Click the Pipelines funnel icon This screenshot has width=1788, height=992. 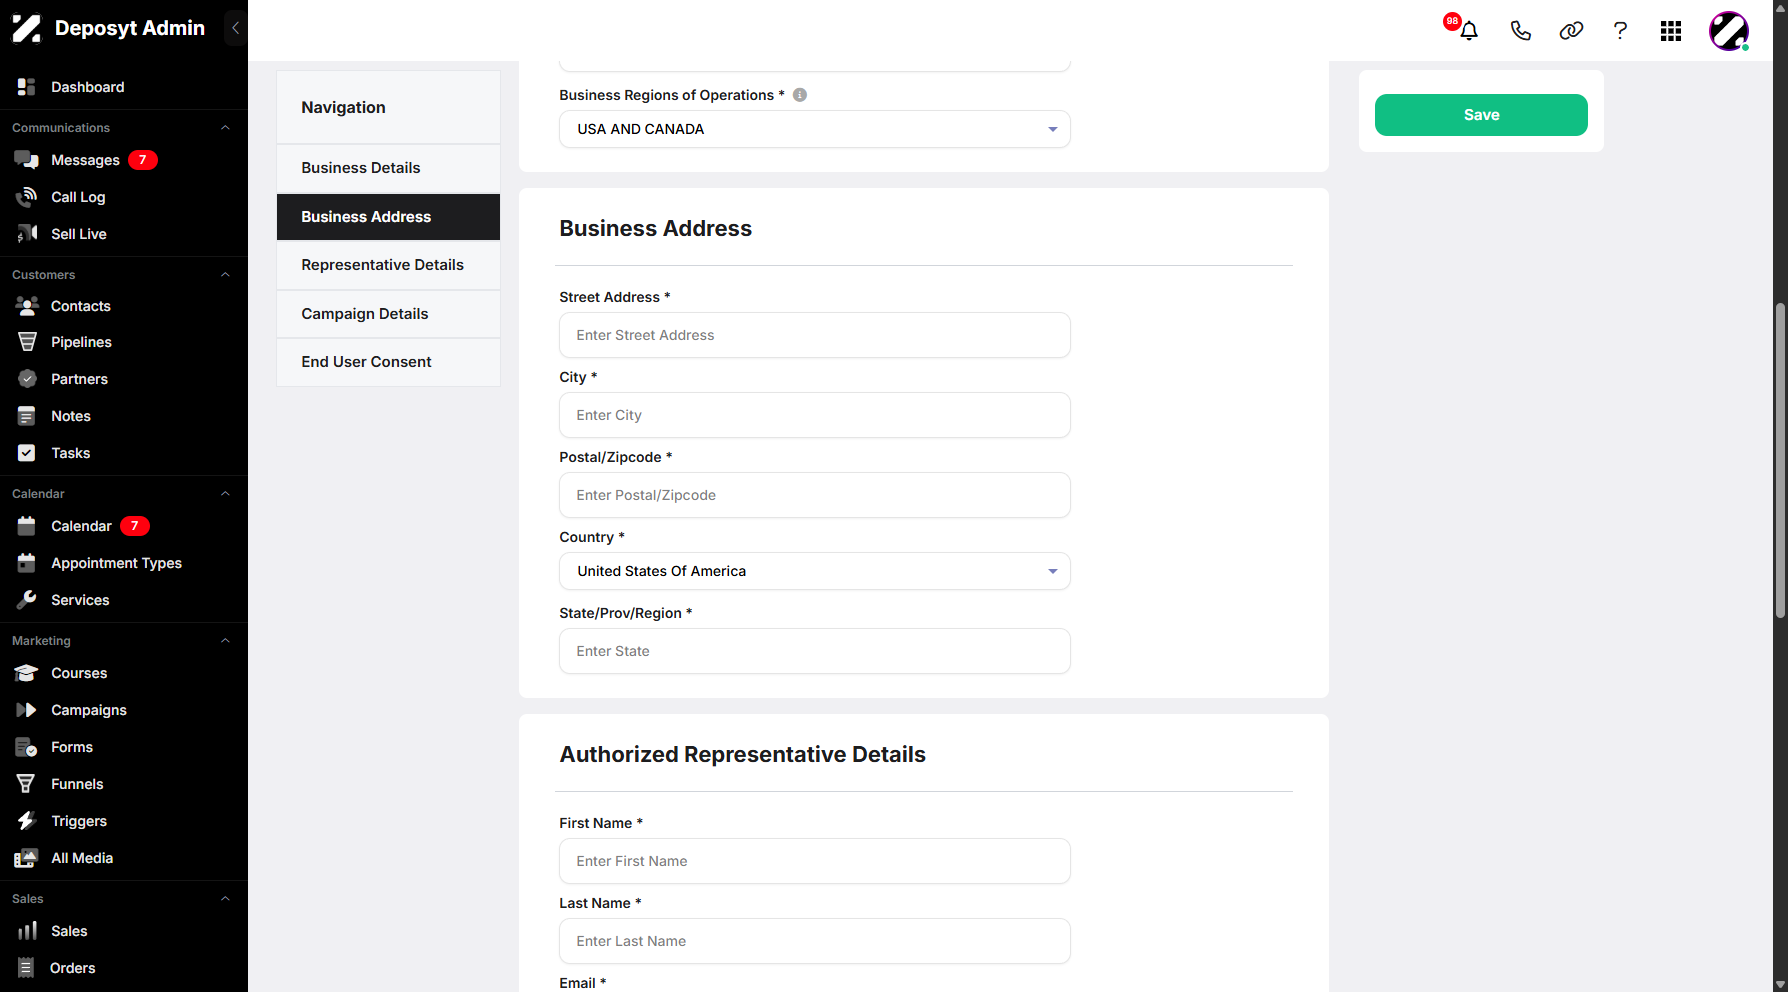coord(27,342)
